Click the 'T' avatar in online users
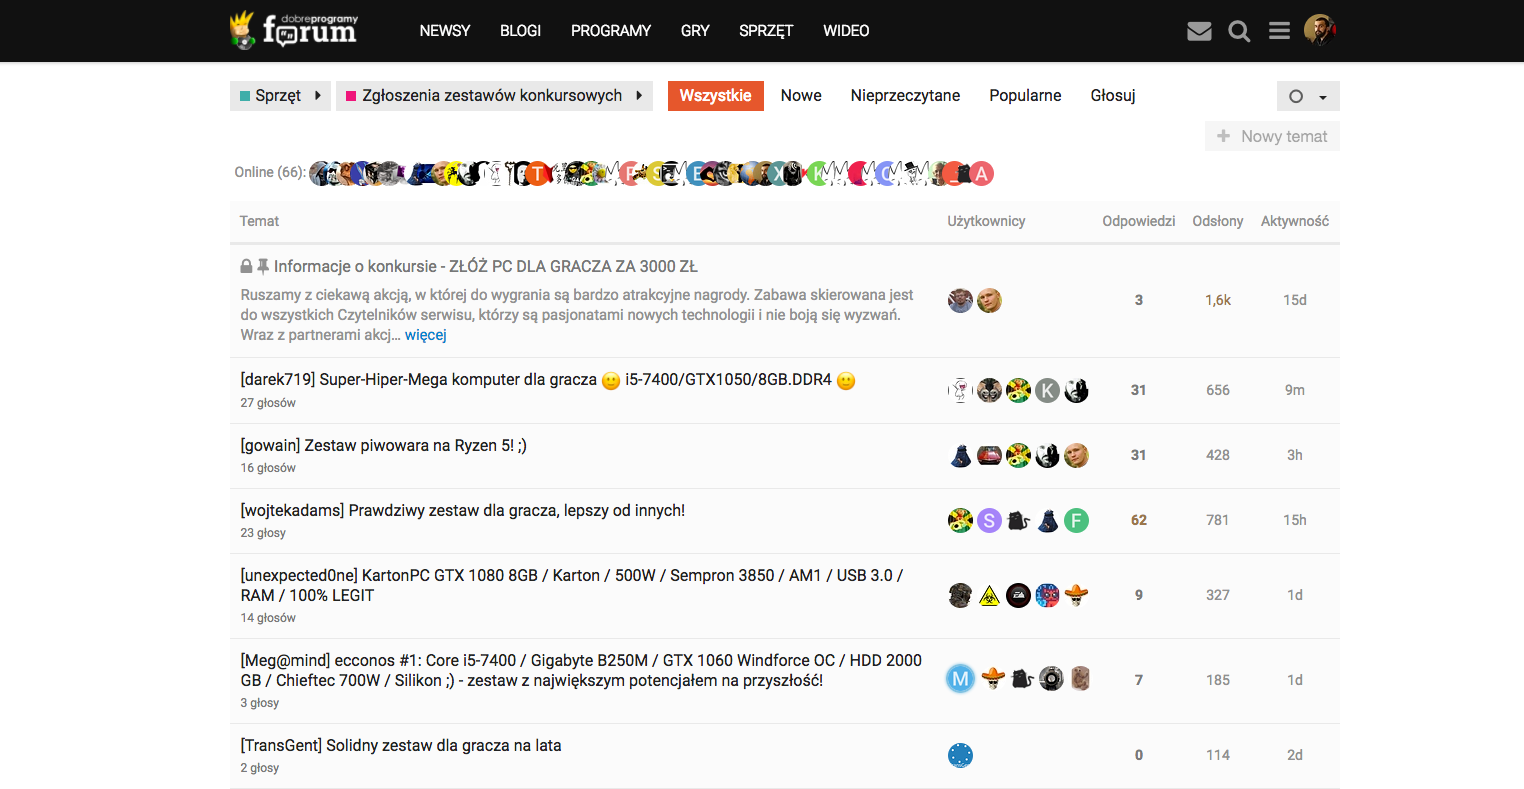This screenshot has width=1524, height=789. tap(538, 173)
